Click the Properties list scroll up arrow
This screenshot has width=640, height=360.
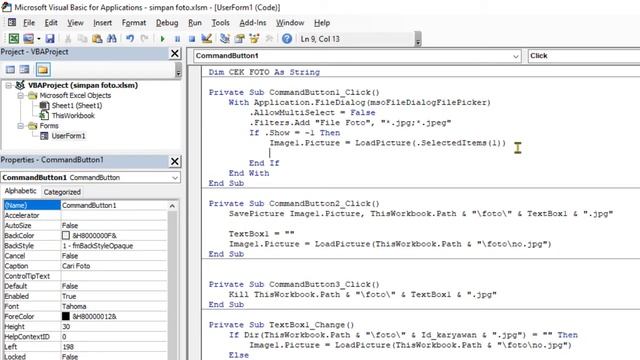point(172,206)
